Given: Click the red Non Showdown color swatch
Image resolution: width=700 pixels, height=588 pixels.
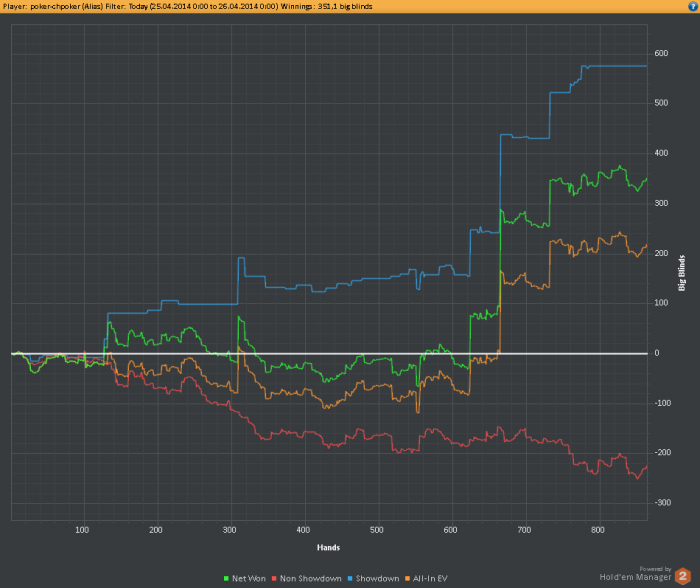Looking at the screenshot, I should [x=274, y=579].
